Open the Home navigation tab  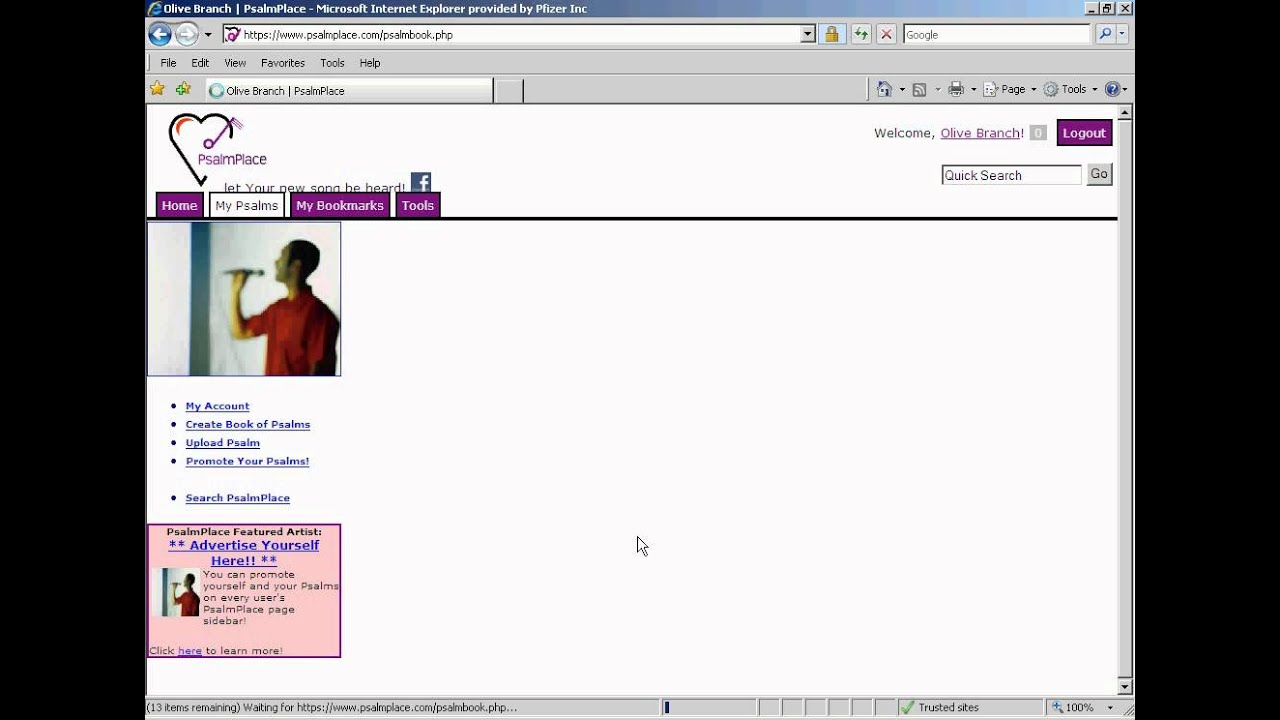coord(180,206)
